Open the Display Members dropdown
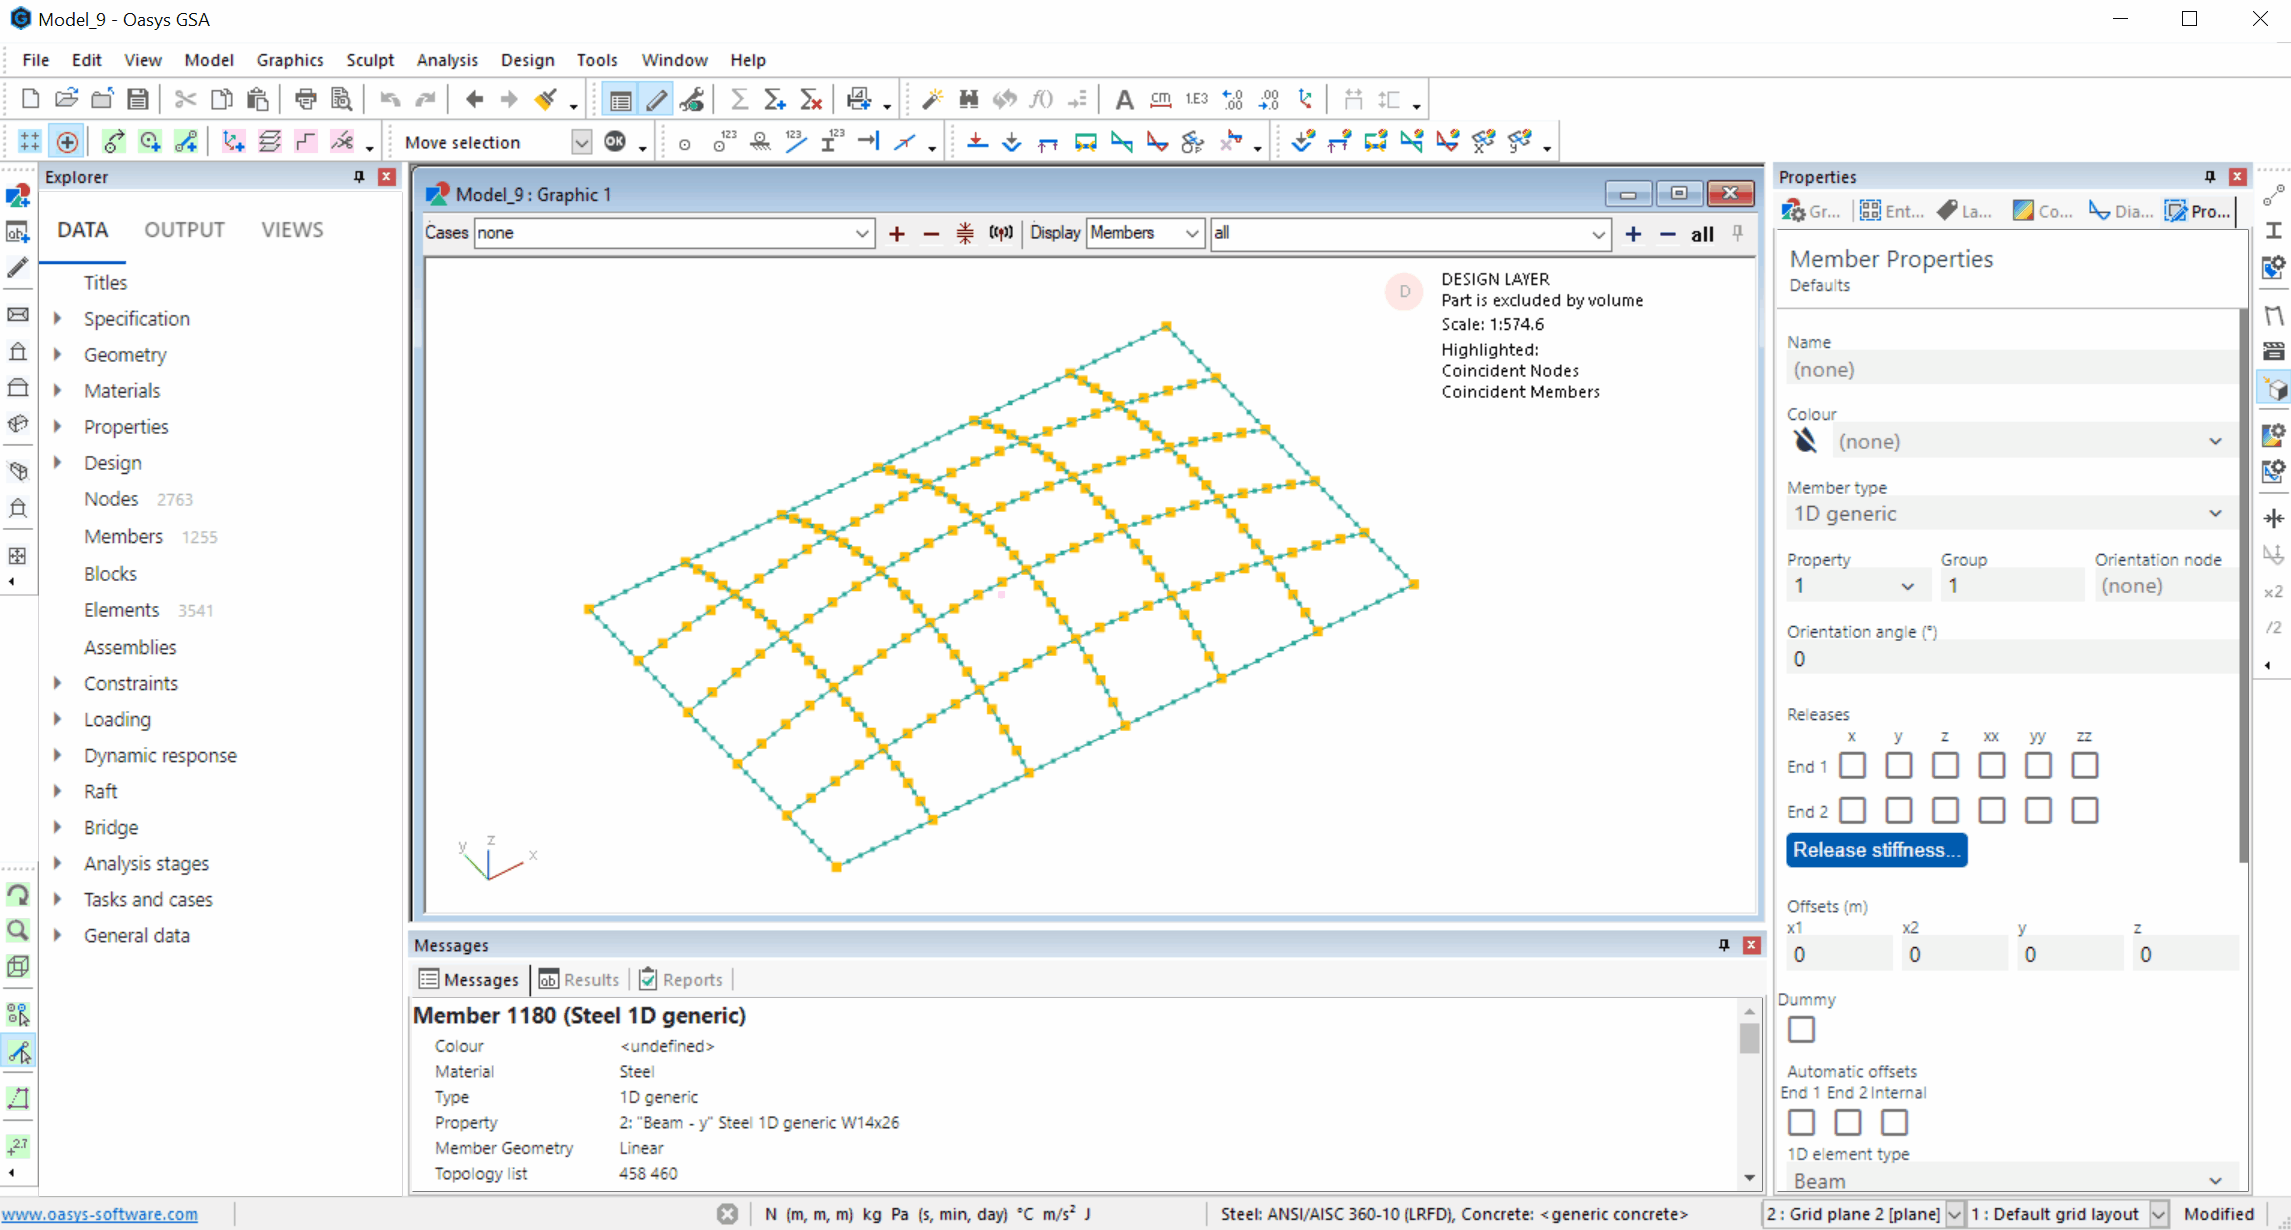This screenshot has height=1230, width=2291. tap(1191, 233)
